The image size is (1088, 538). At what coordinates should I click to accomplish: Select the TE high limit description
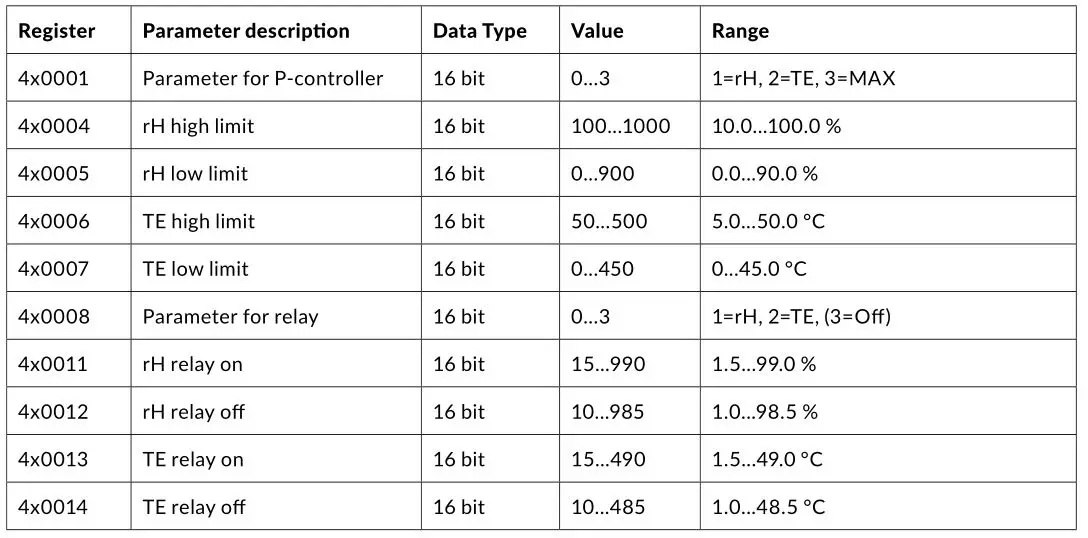click(199, 221)
